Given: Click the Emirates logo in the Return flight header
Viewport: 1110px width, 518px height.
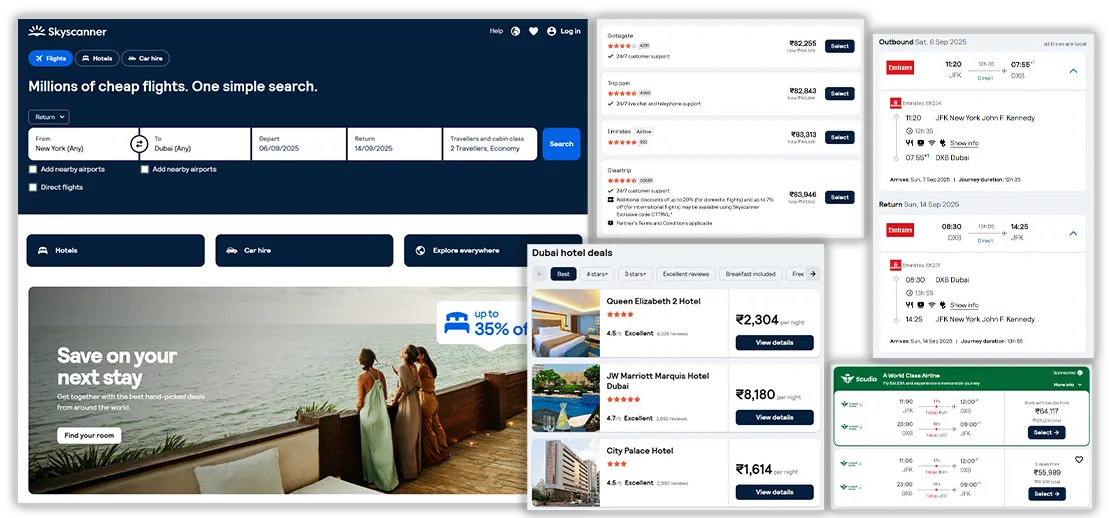Looking at the screenshot, I should pyautogui.click(x=900, y=230).
